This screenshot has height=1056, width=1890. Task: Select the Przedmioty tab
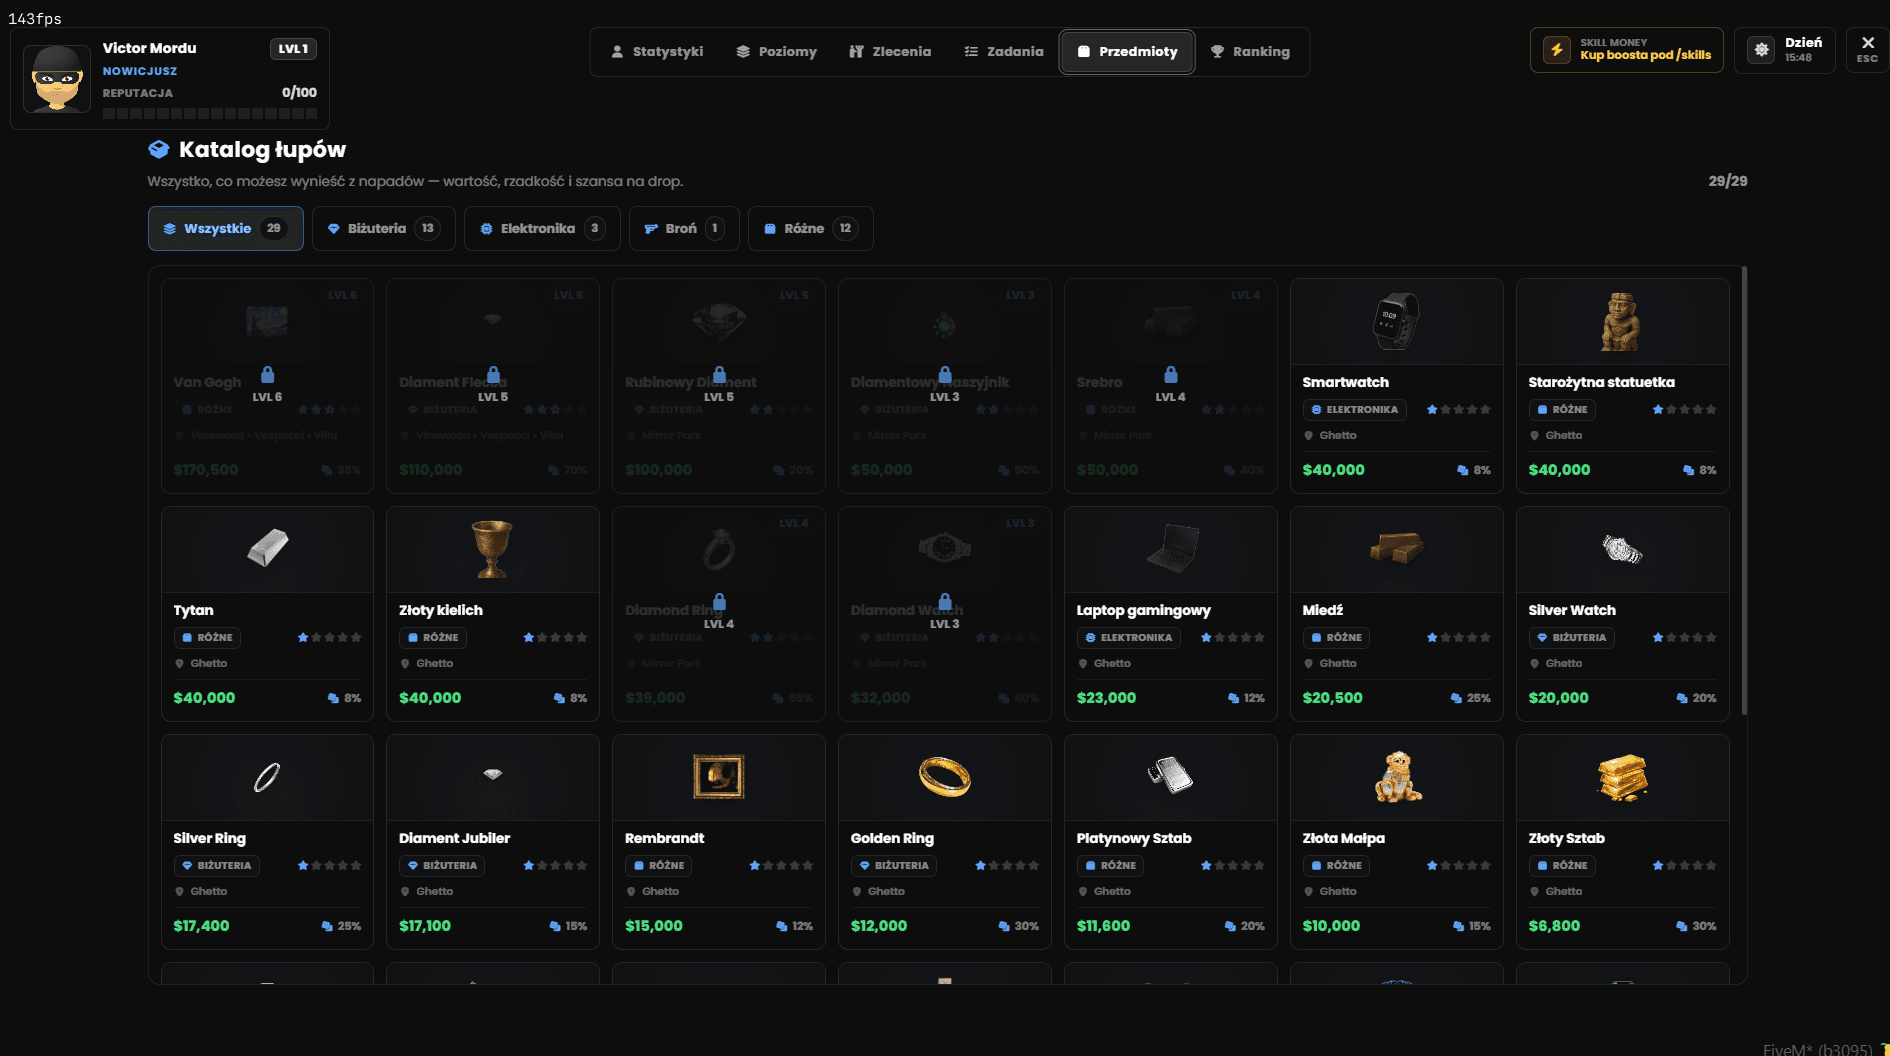pyautogui.click(x=1127, y=52)
